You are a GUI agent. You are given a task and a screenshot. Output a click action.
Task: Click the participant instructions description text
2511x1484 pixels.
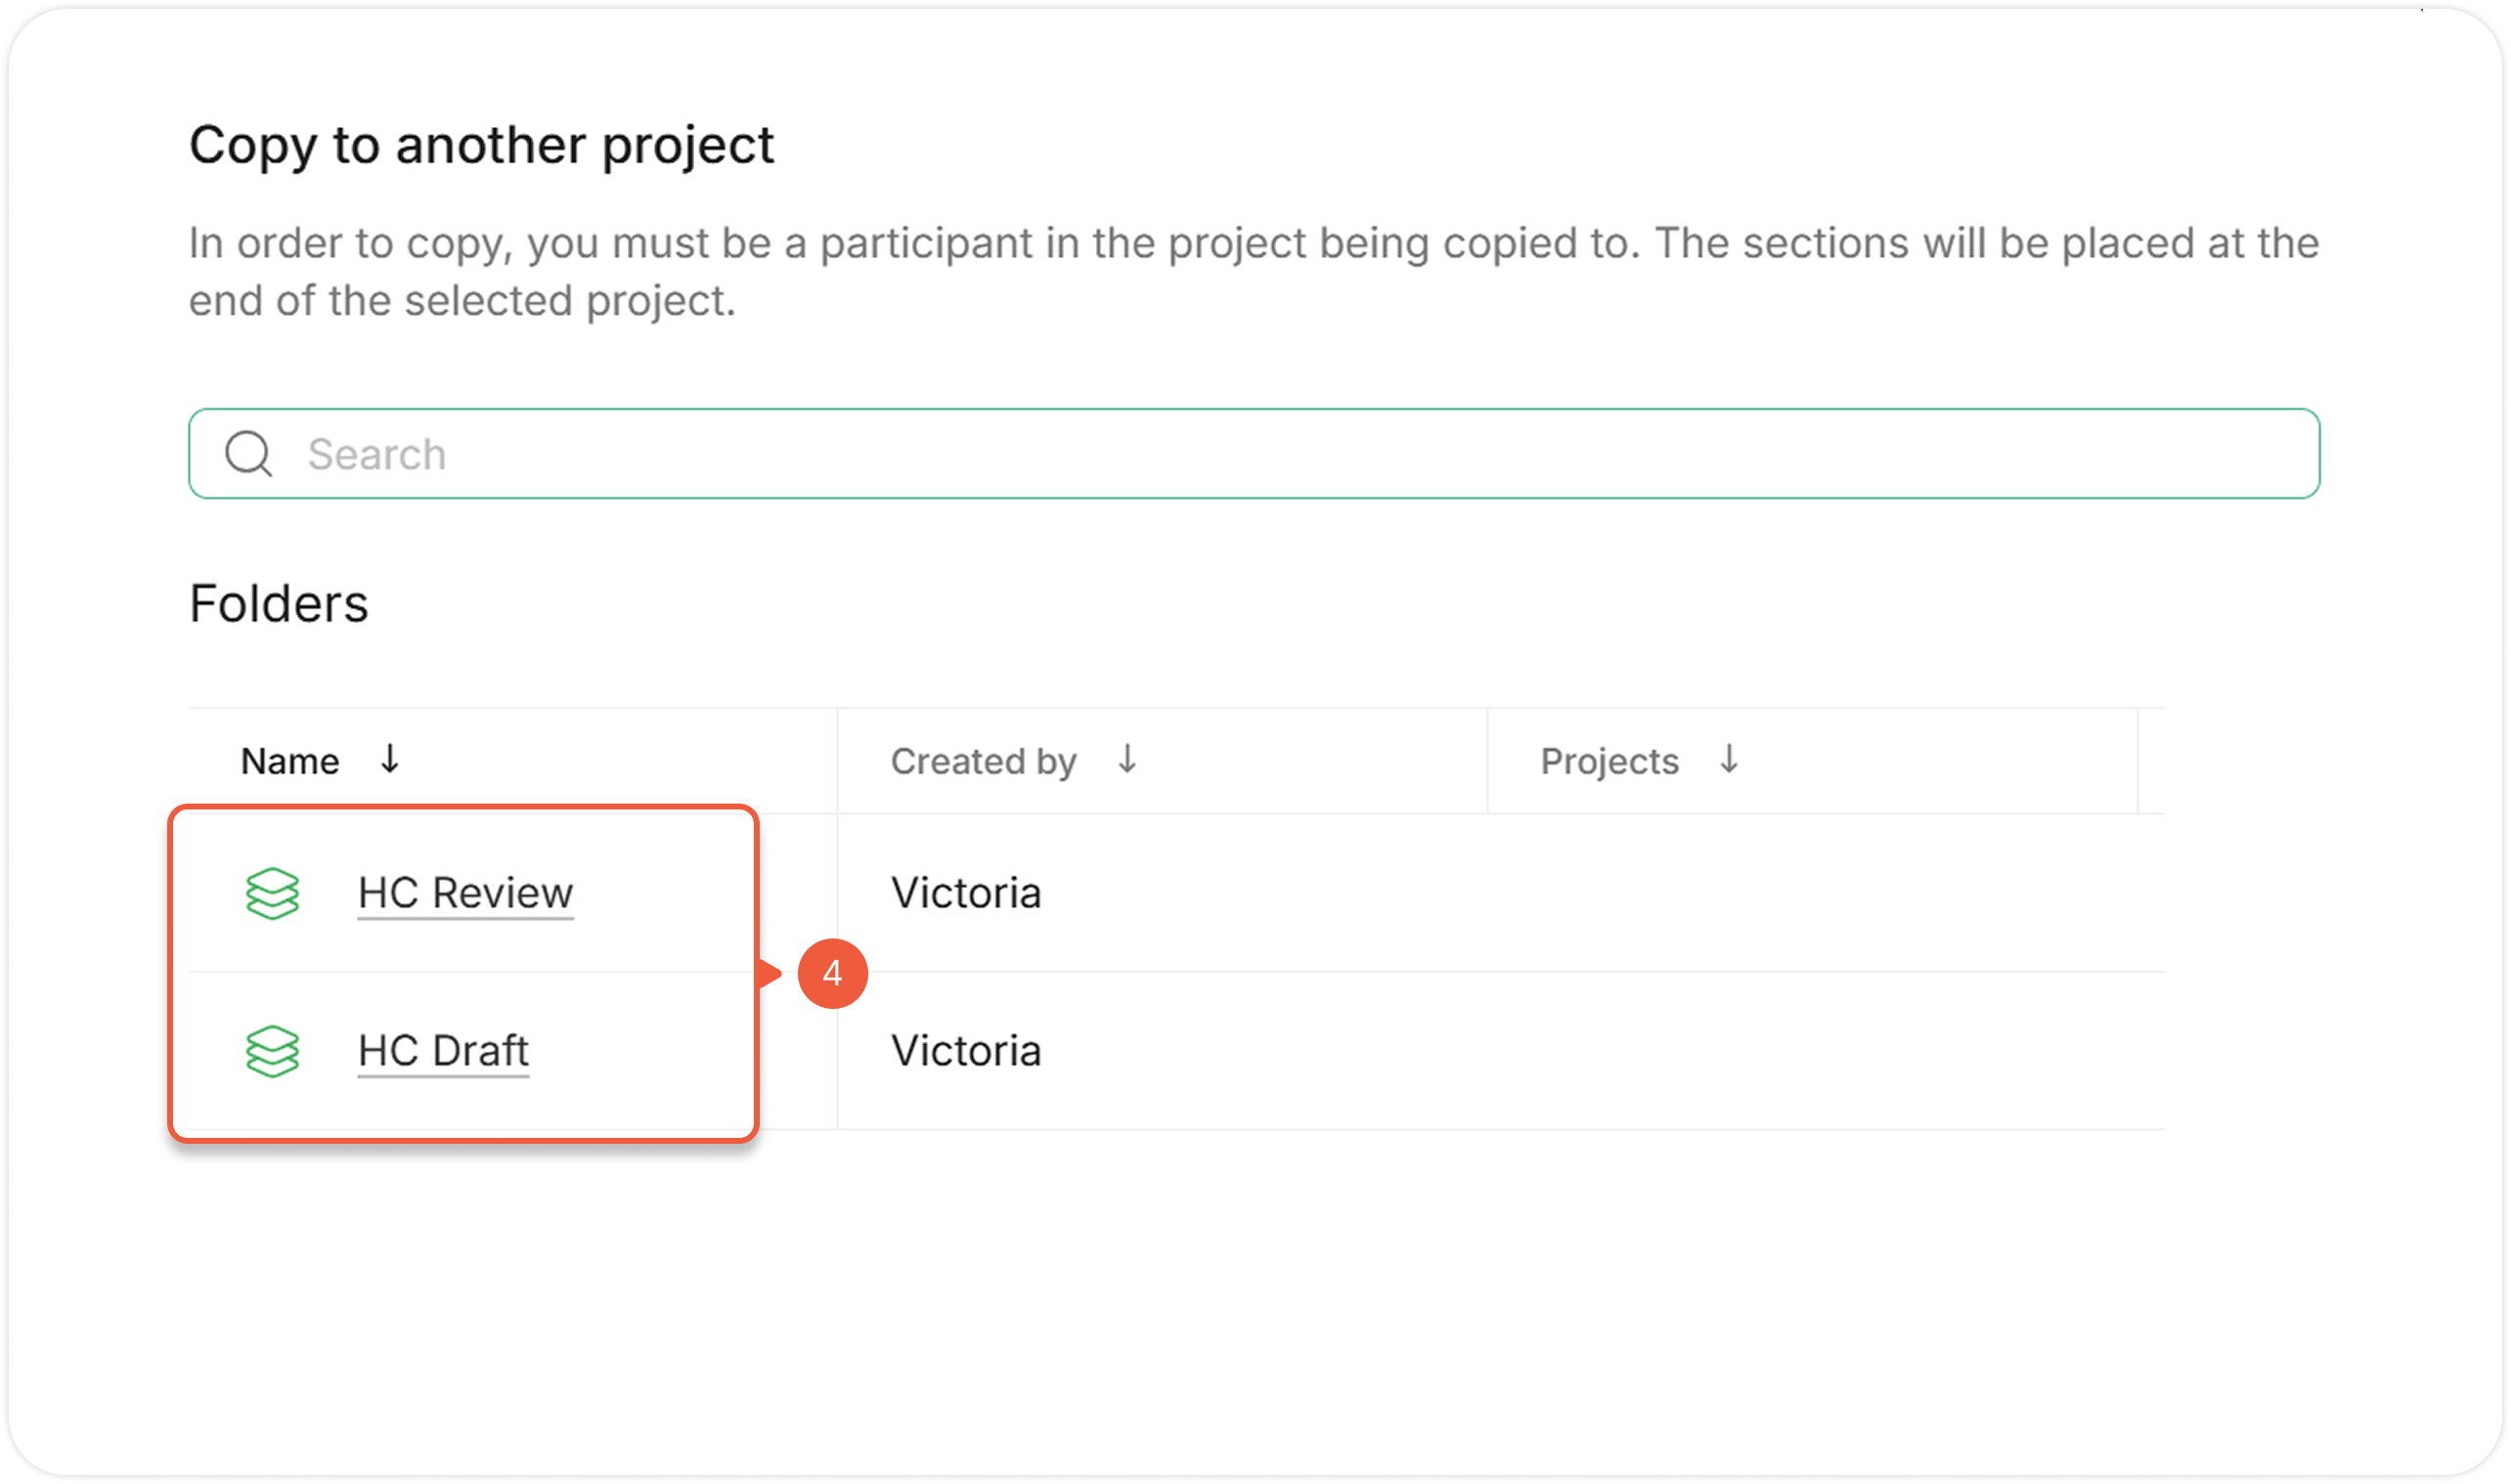pos(1253,271)
